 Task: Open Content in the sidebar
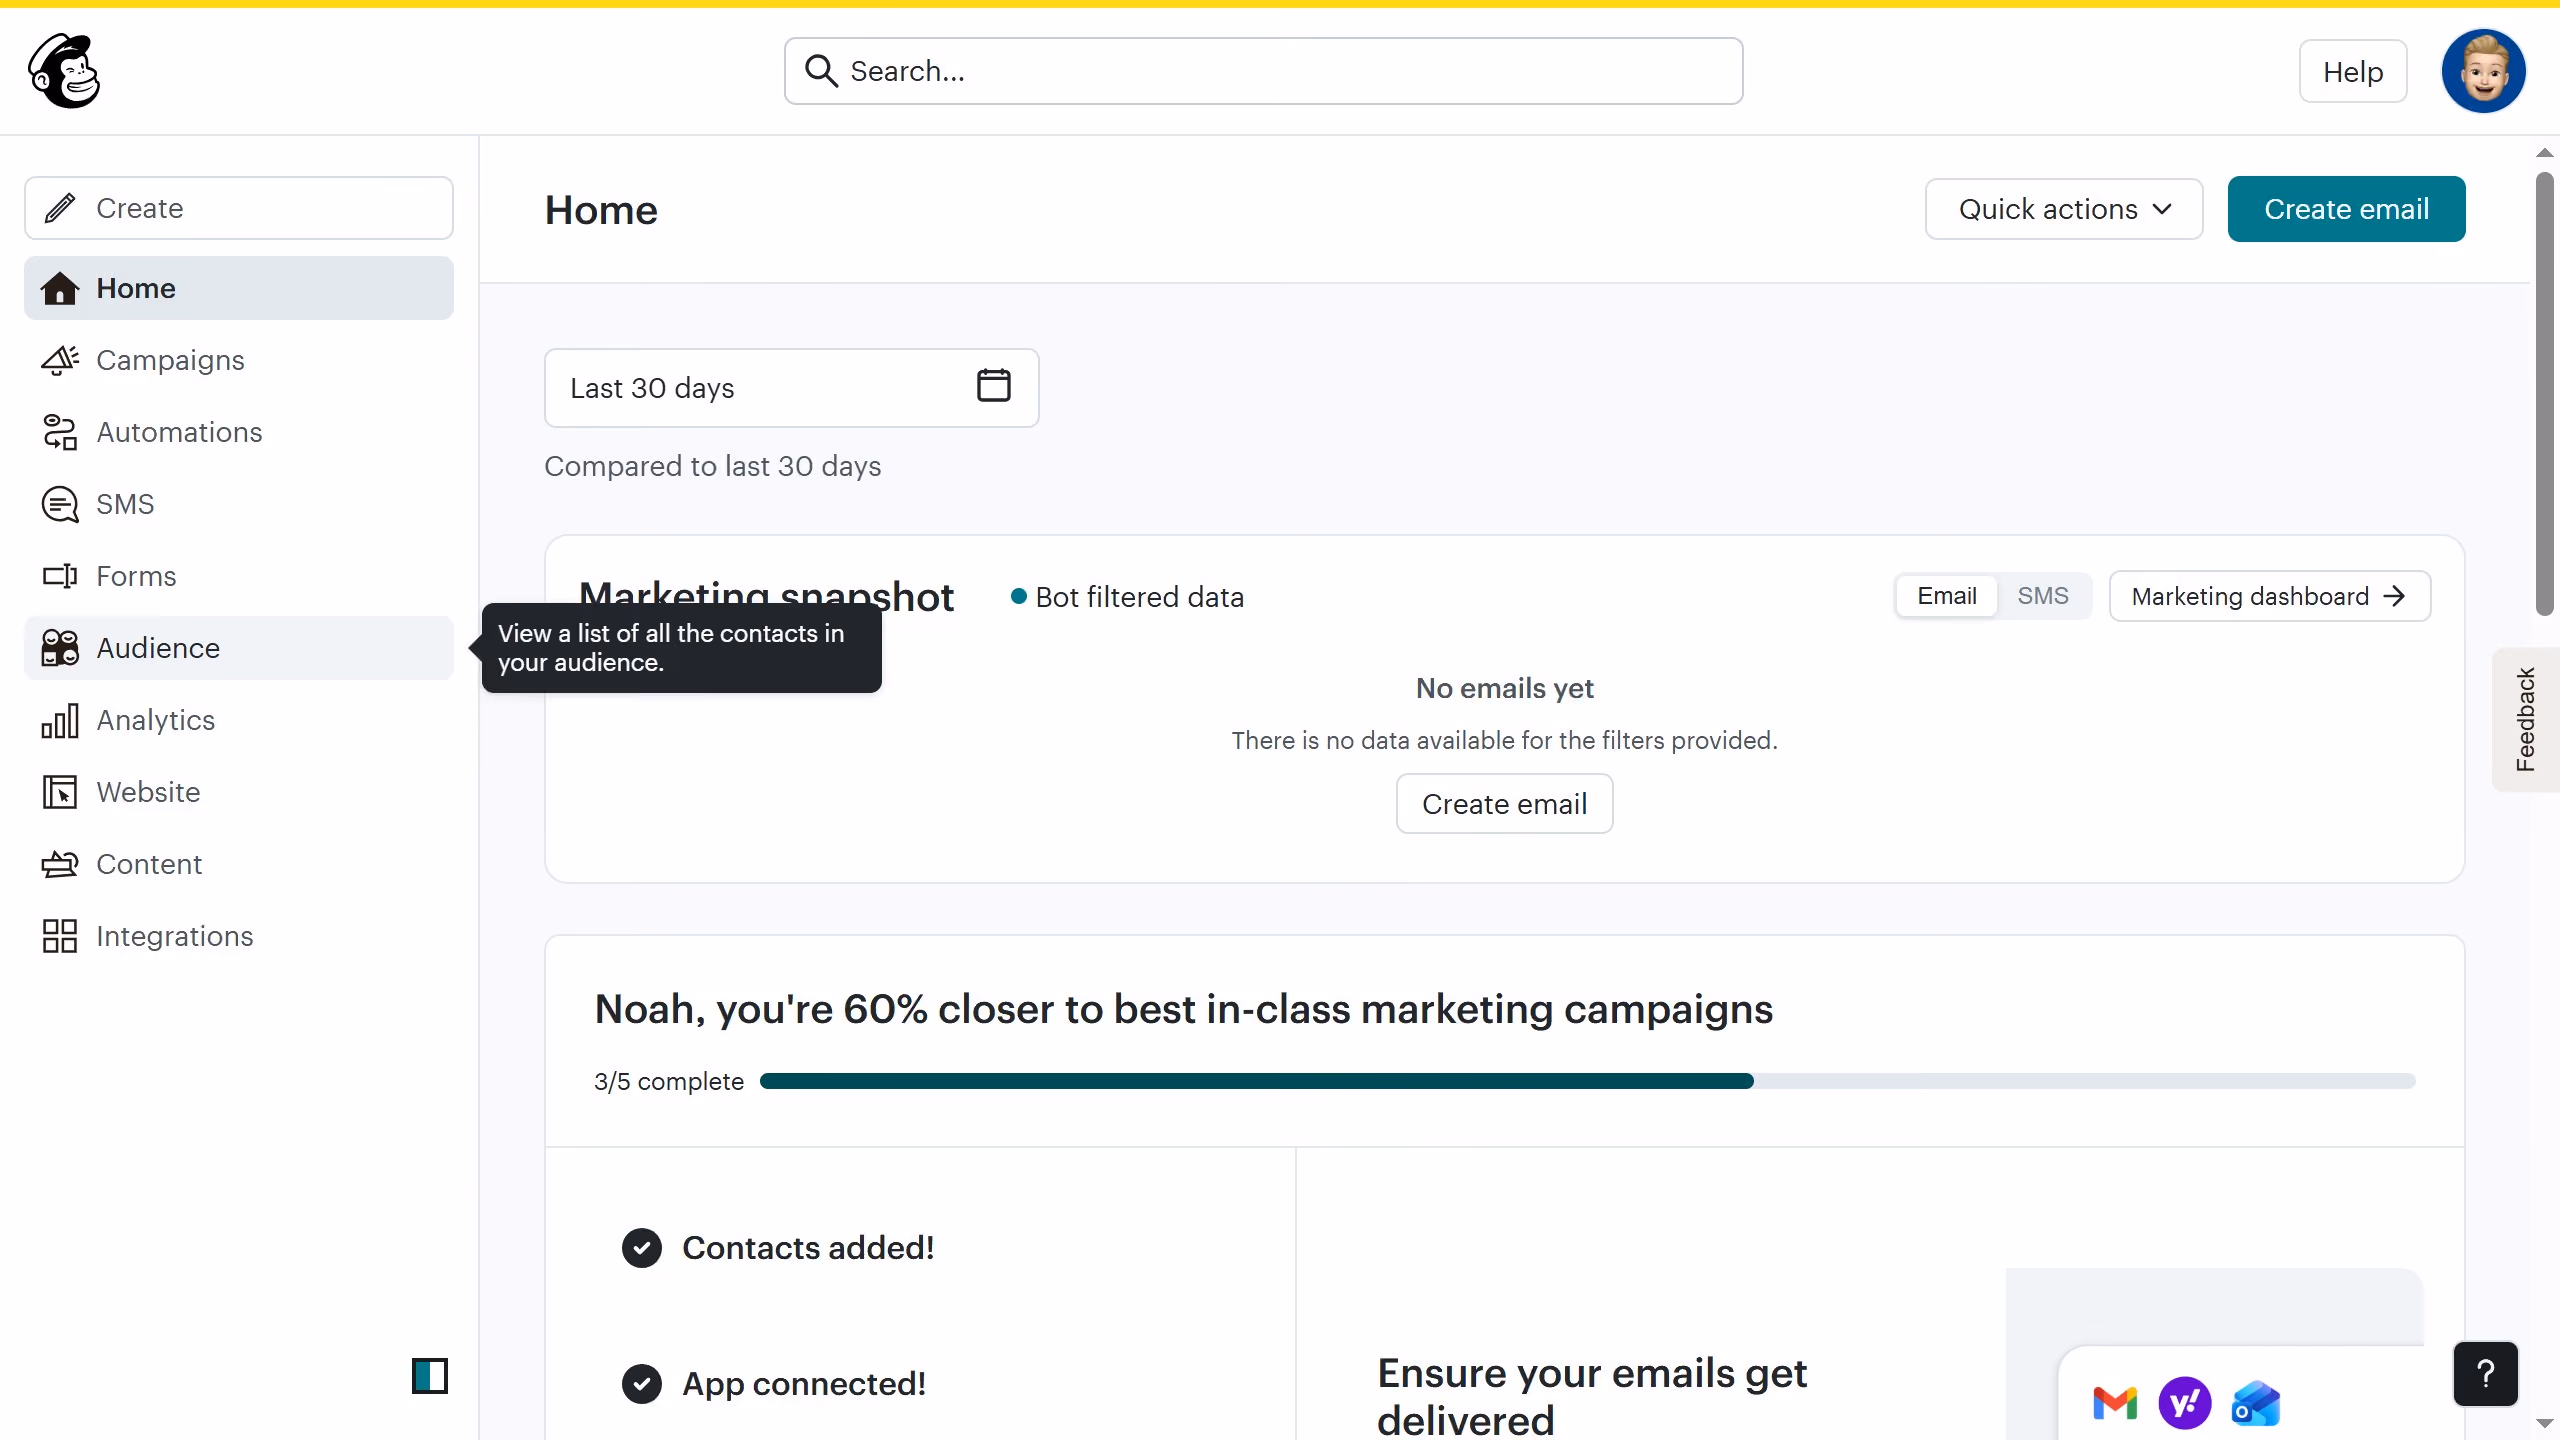(x=238, y=864)
